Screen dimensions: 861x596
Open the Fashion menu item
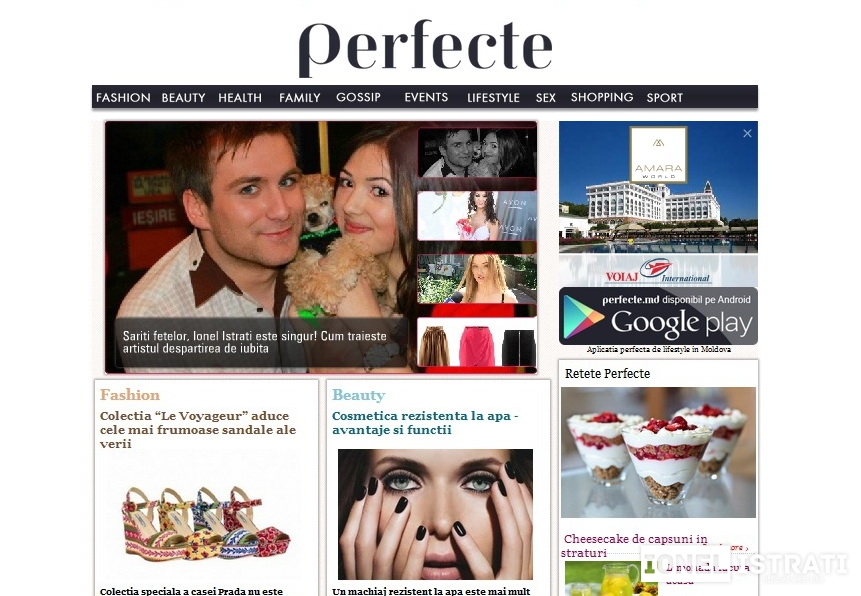[x=123, y=98]
